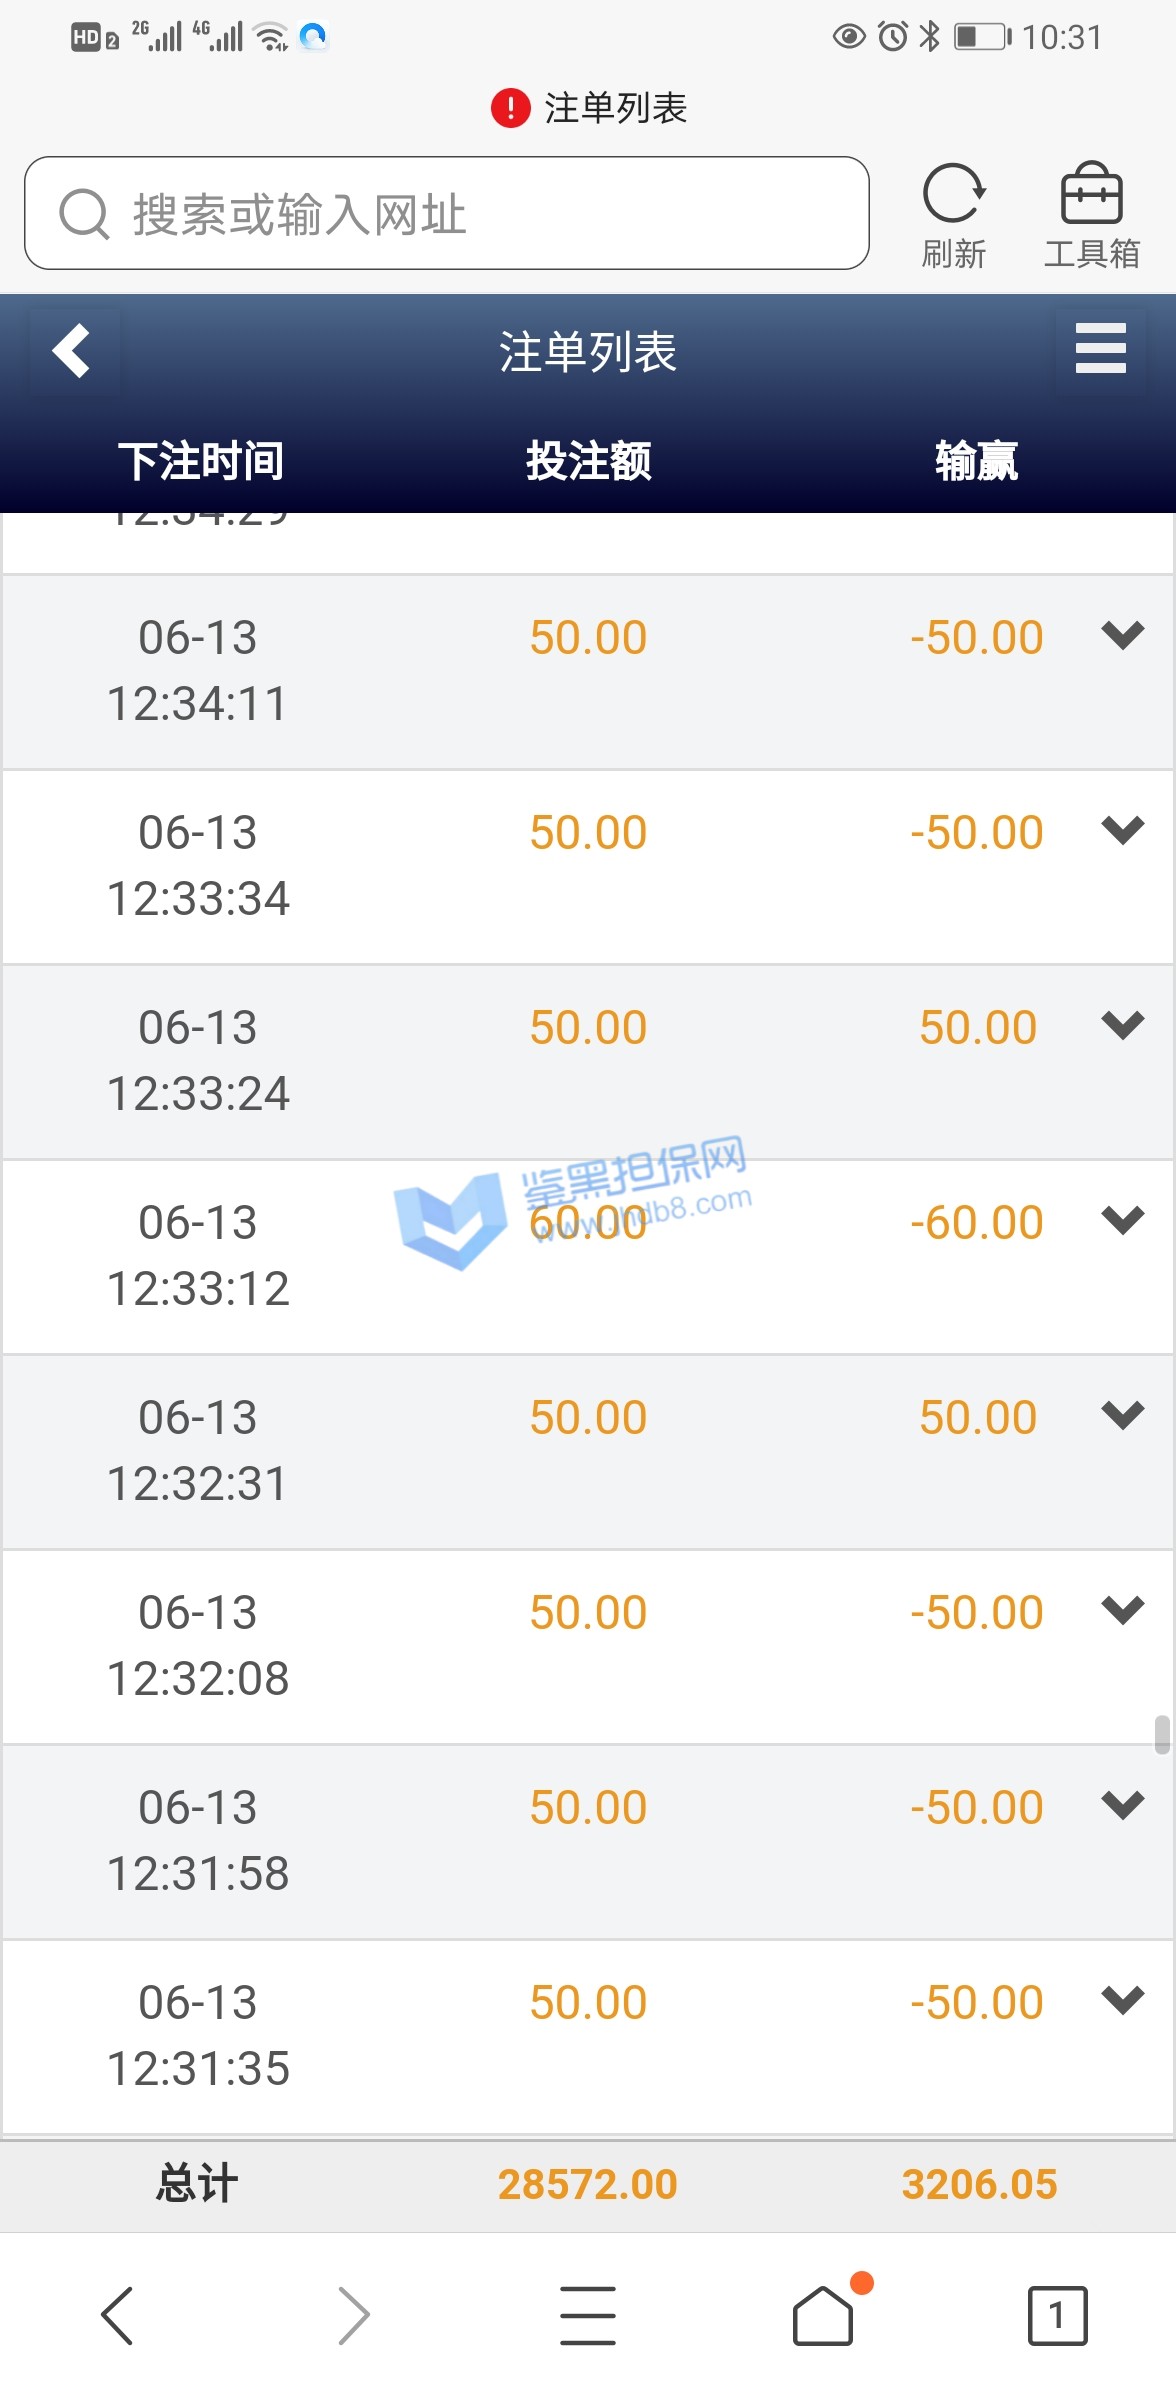Tap the bottom browser forward arrow
1176x2400 pixels.
[353, 2314]
